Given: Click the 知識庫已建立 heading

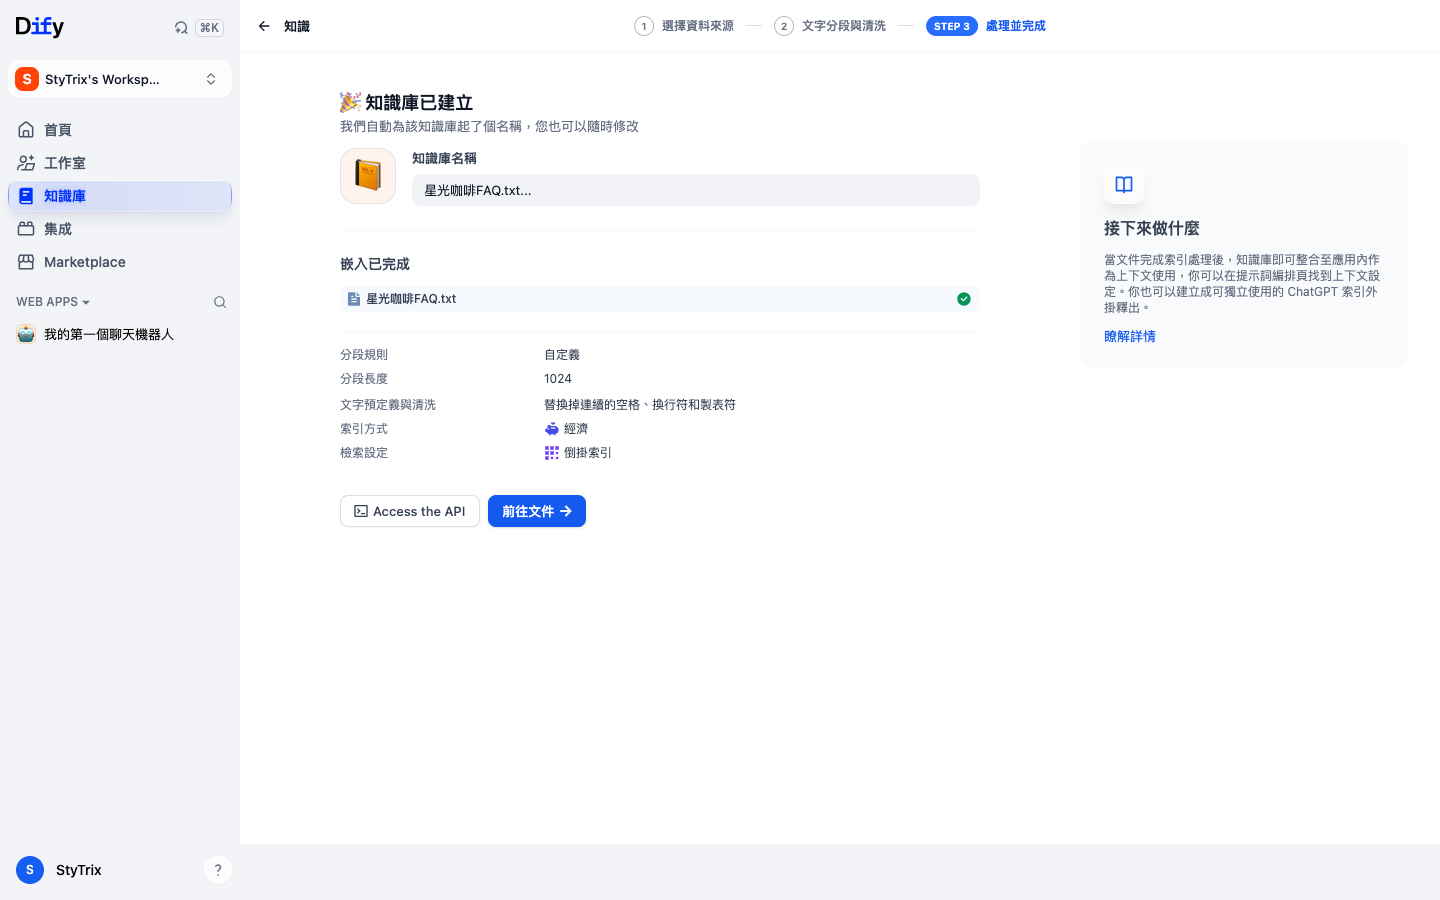Looking at the screenshot, I should pyautogui.click(x=419, y=102).
